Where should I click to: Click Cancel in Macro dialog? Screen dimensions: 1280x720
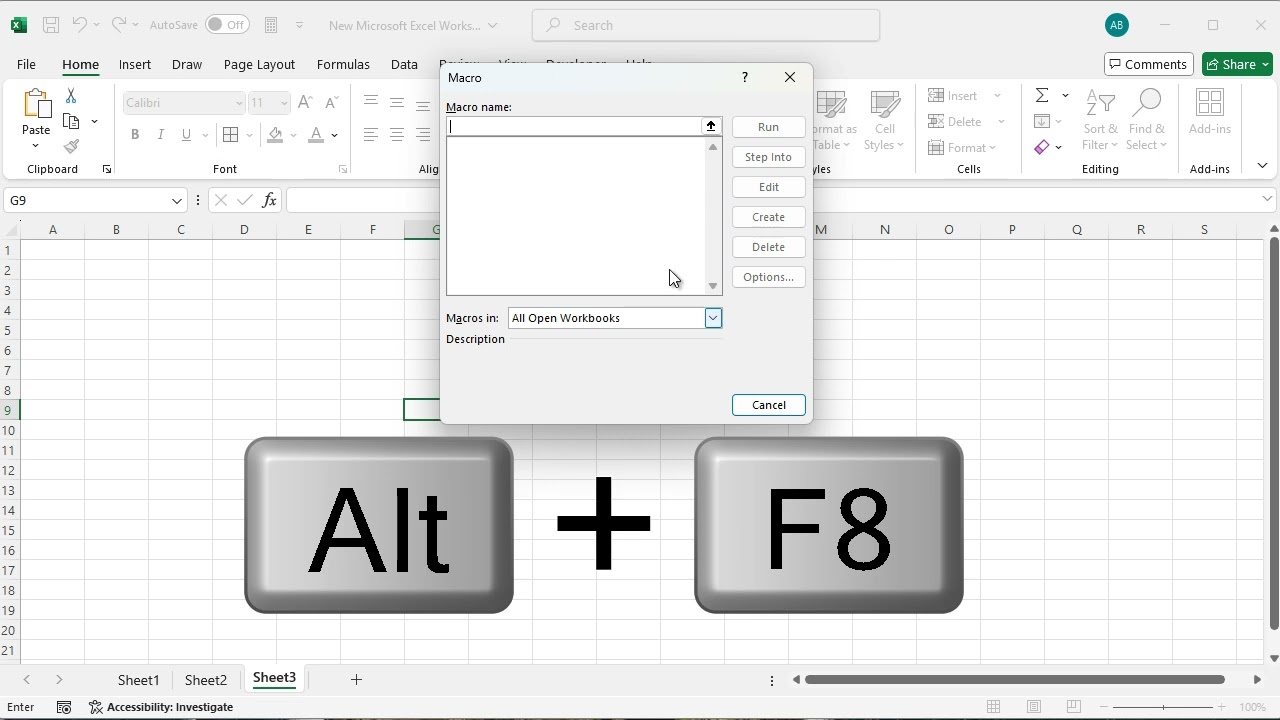point(769,405)
